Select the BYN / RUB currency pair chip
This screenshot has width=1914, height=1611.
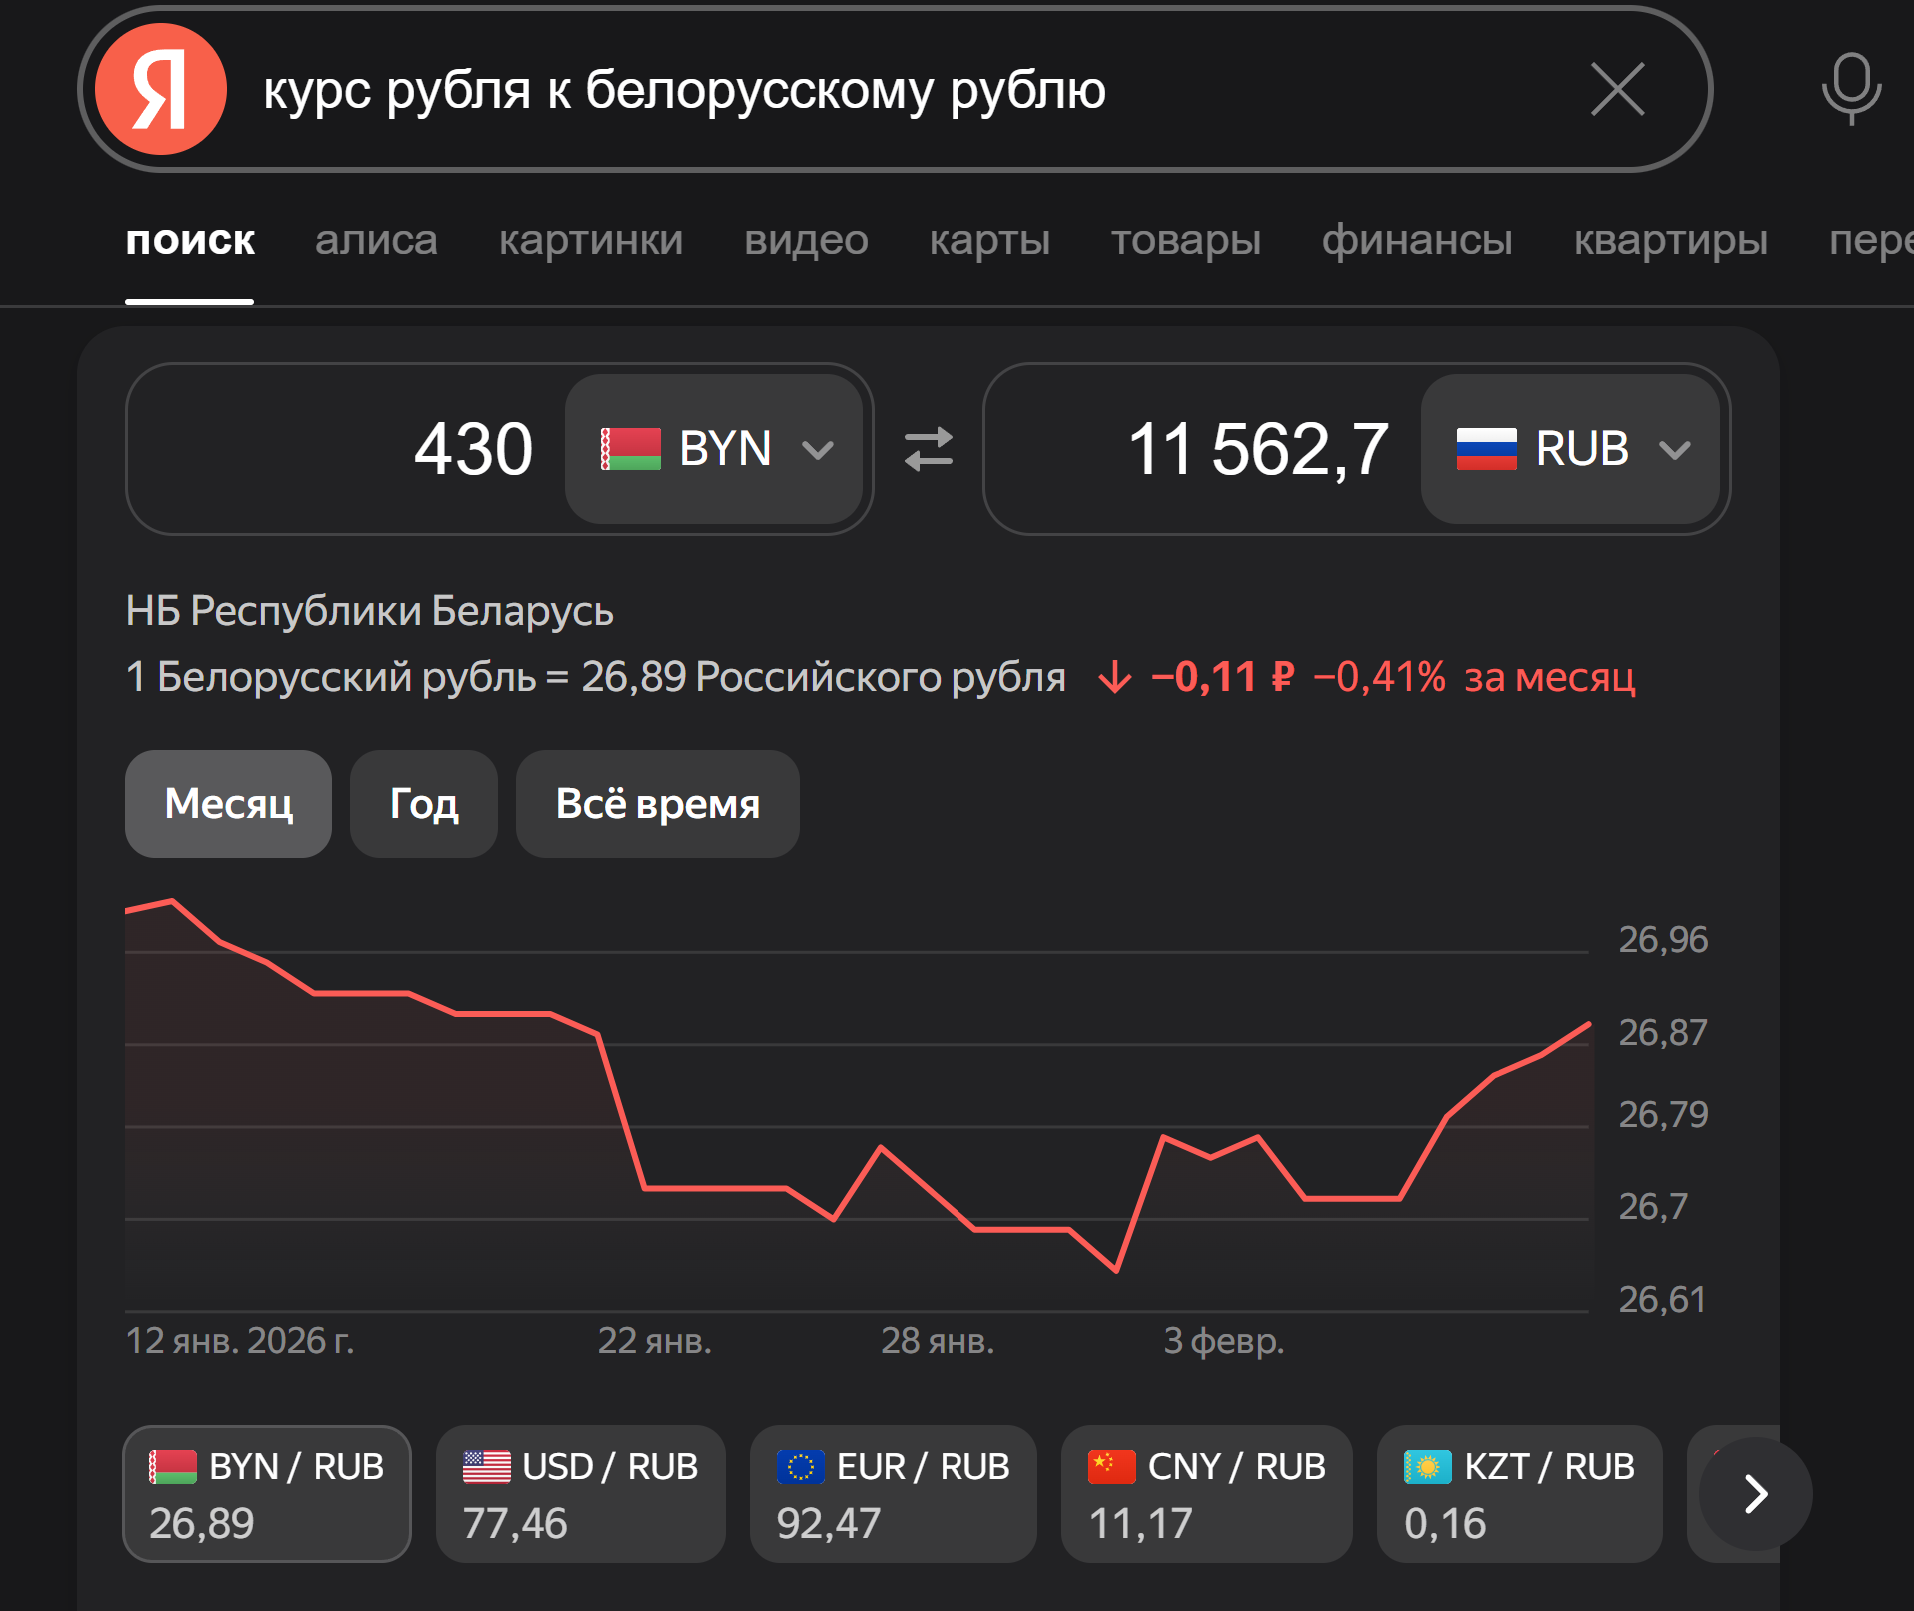point(267,1494)
